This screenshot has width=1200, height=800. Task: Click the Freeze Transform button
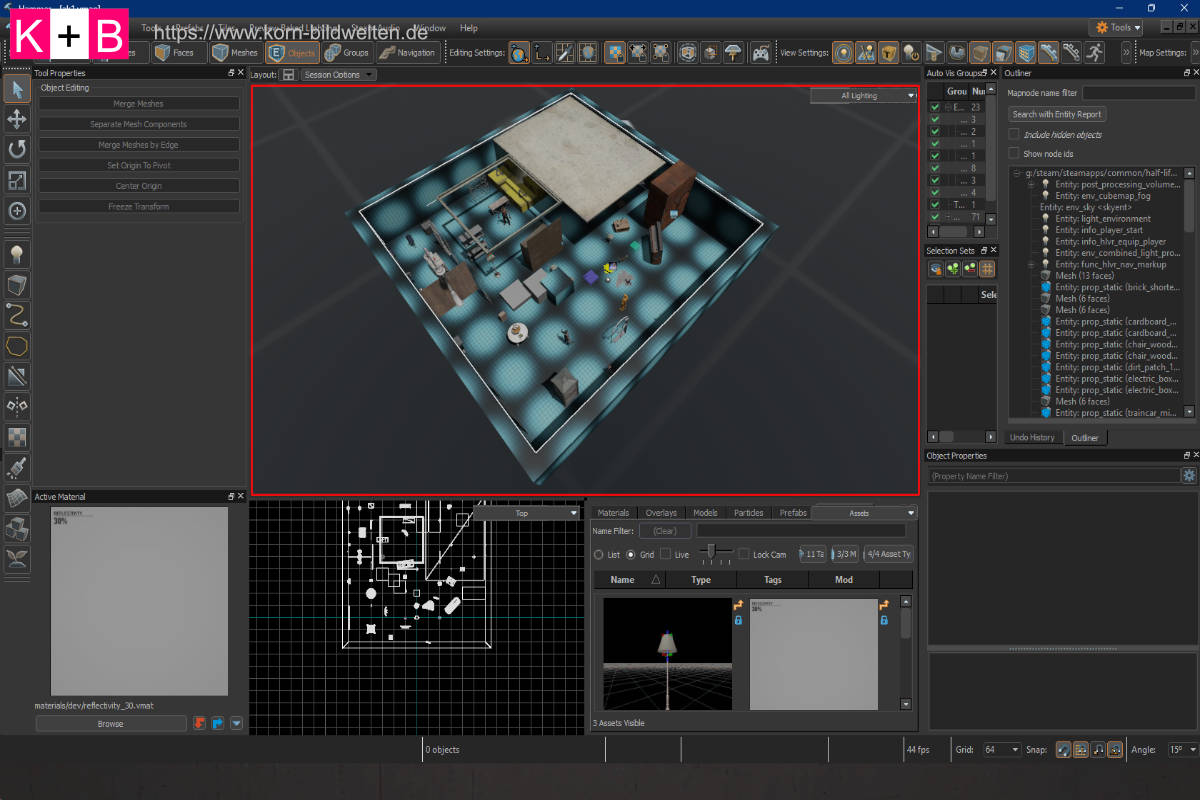pos(139,206)
